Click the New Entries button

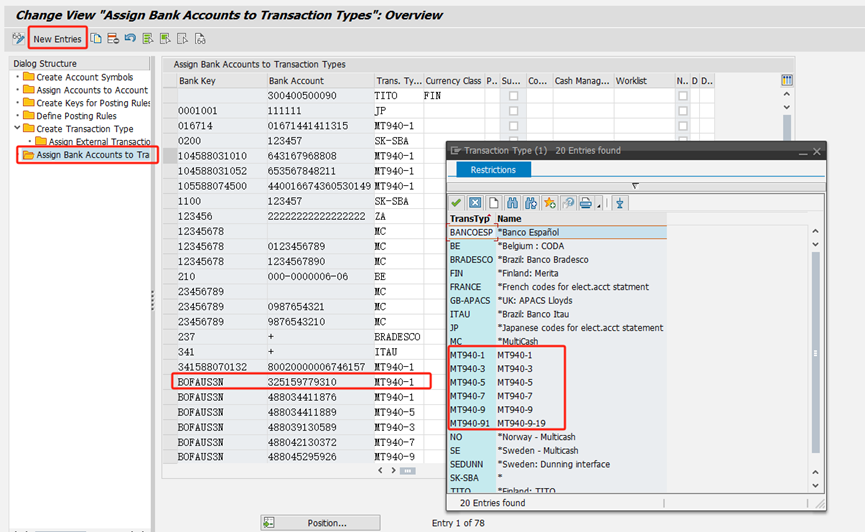57,39
